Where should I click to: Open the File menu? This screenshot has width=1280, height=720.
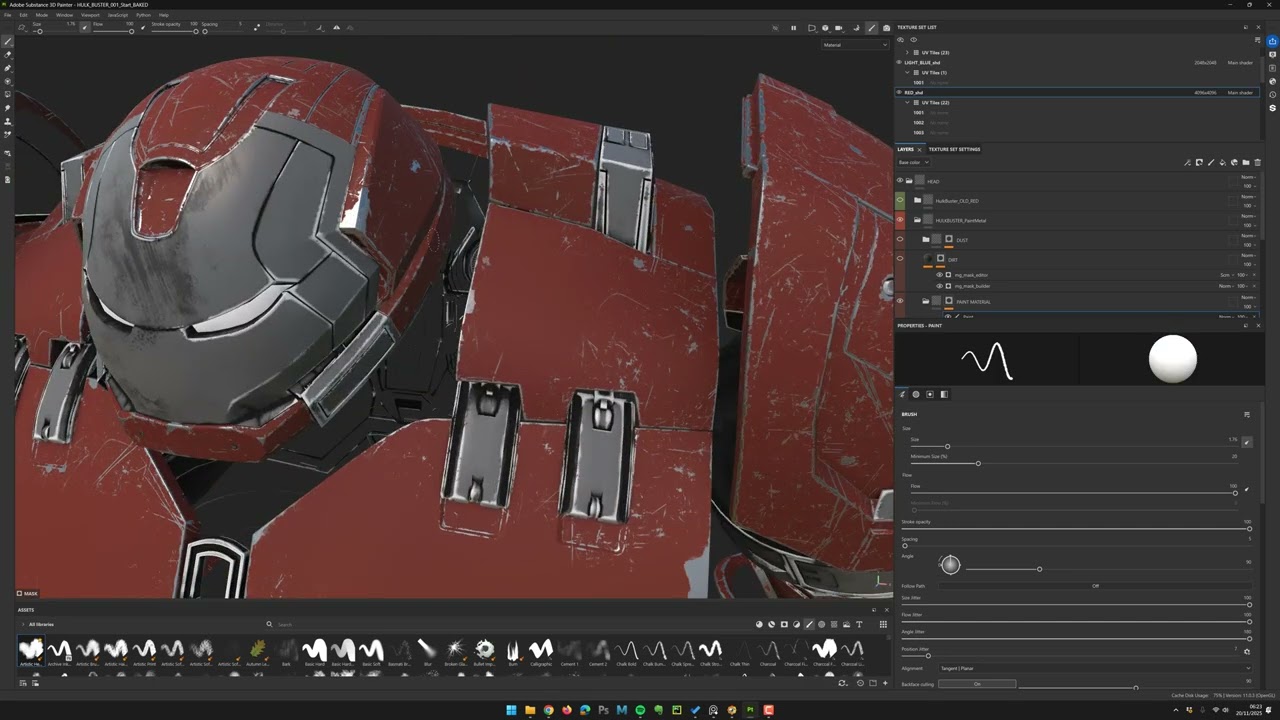[x=8, y=15]
